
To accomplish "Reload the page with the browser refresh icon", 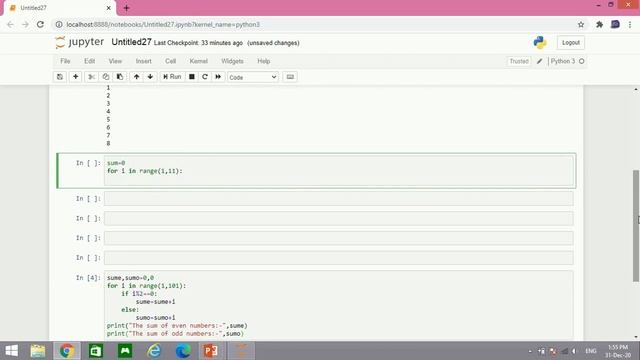I will [x=40, y=24].
